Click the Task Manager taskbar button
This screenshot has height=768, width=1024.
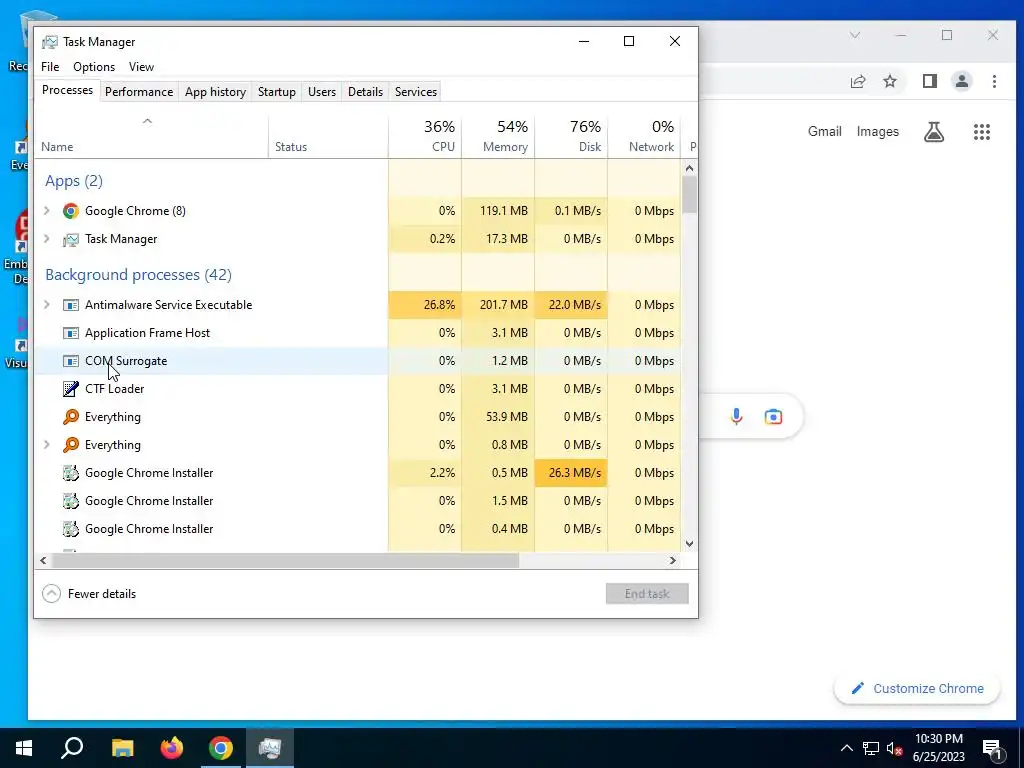[x=270, y=748]
